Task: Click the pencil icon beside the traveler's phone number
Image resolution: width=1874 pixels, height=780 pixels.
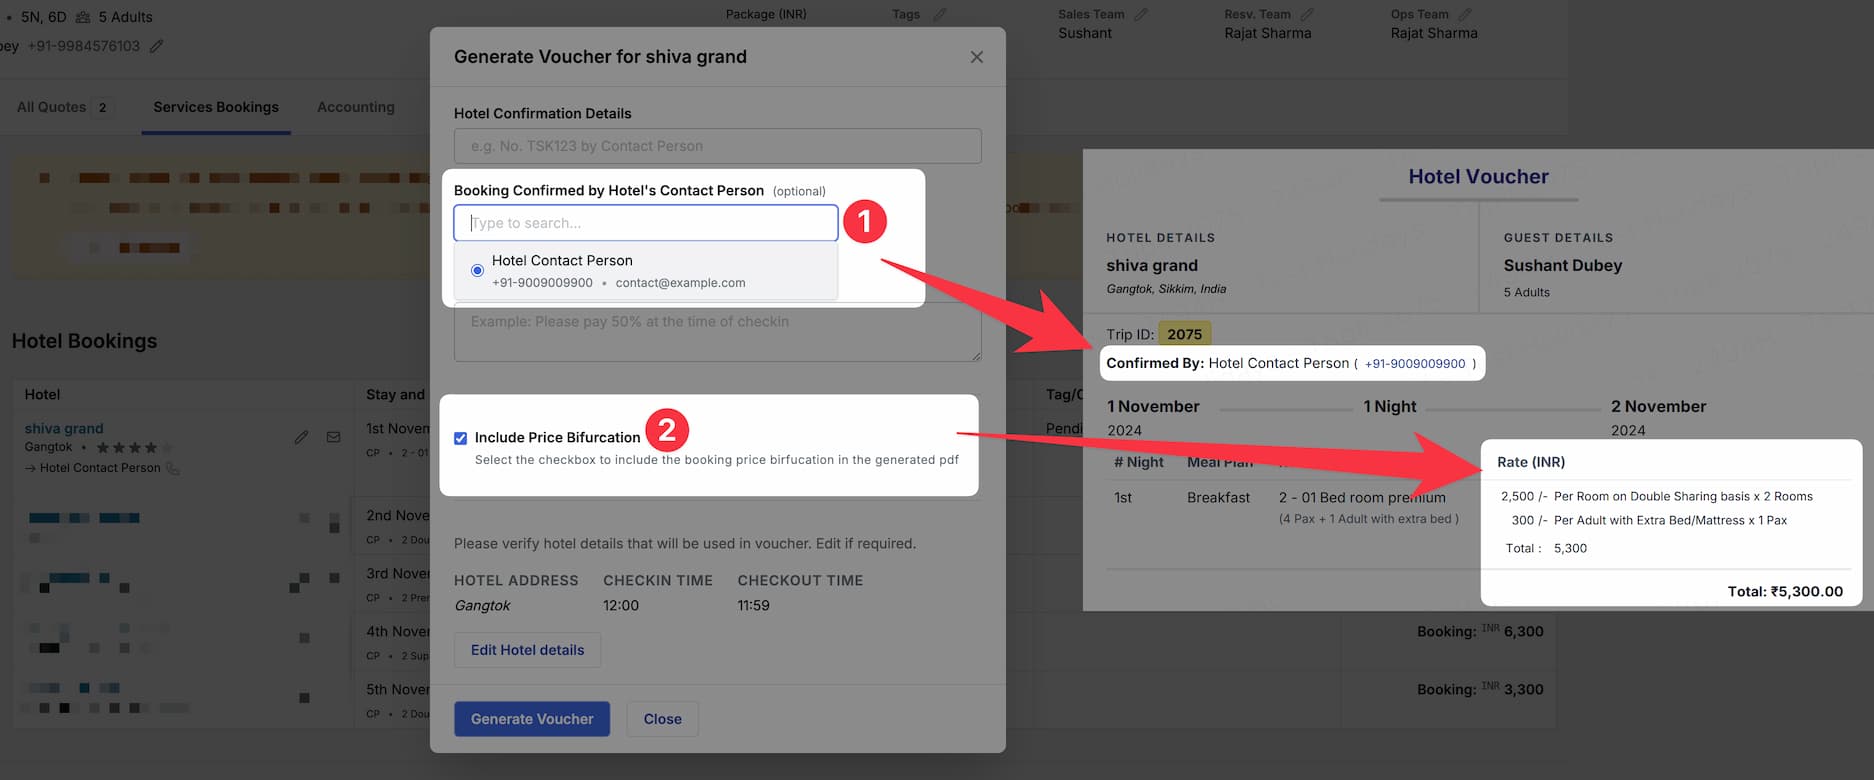Action: coord(157,46)
